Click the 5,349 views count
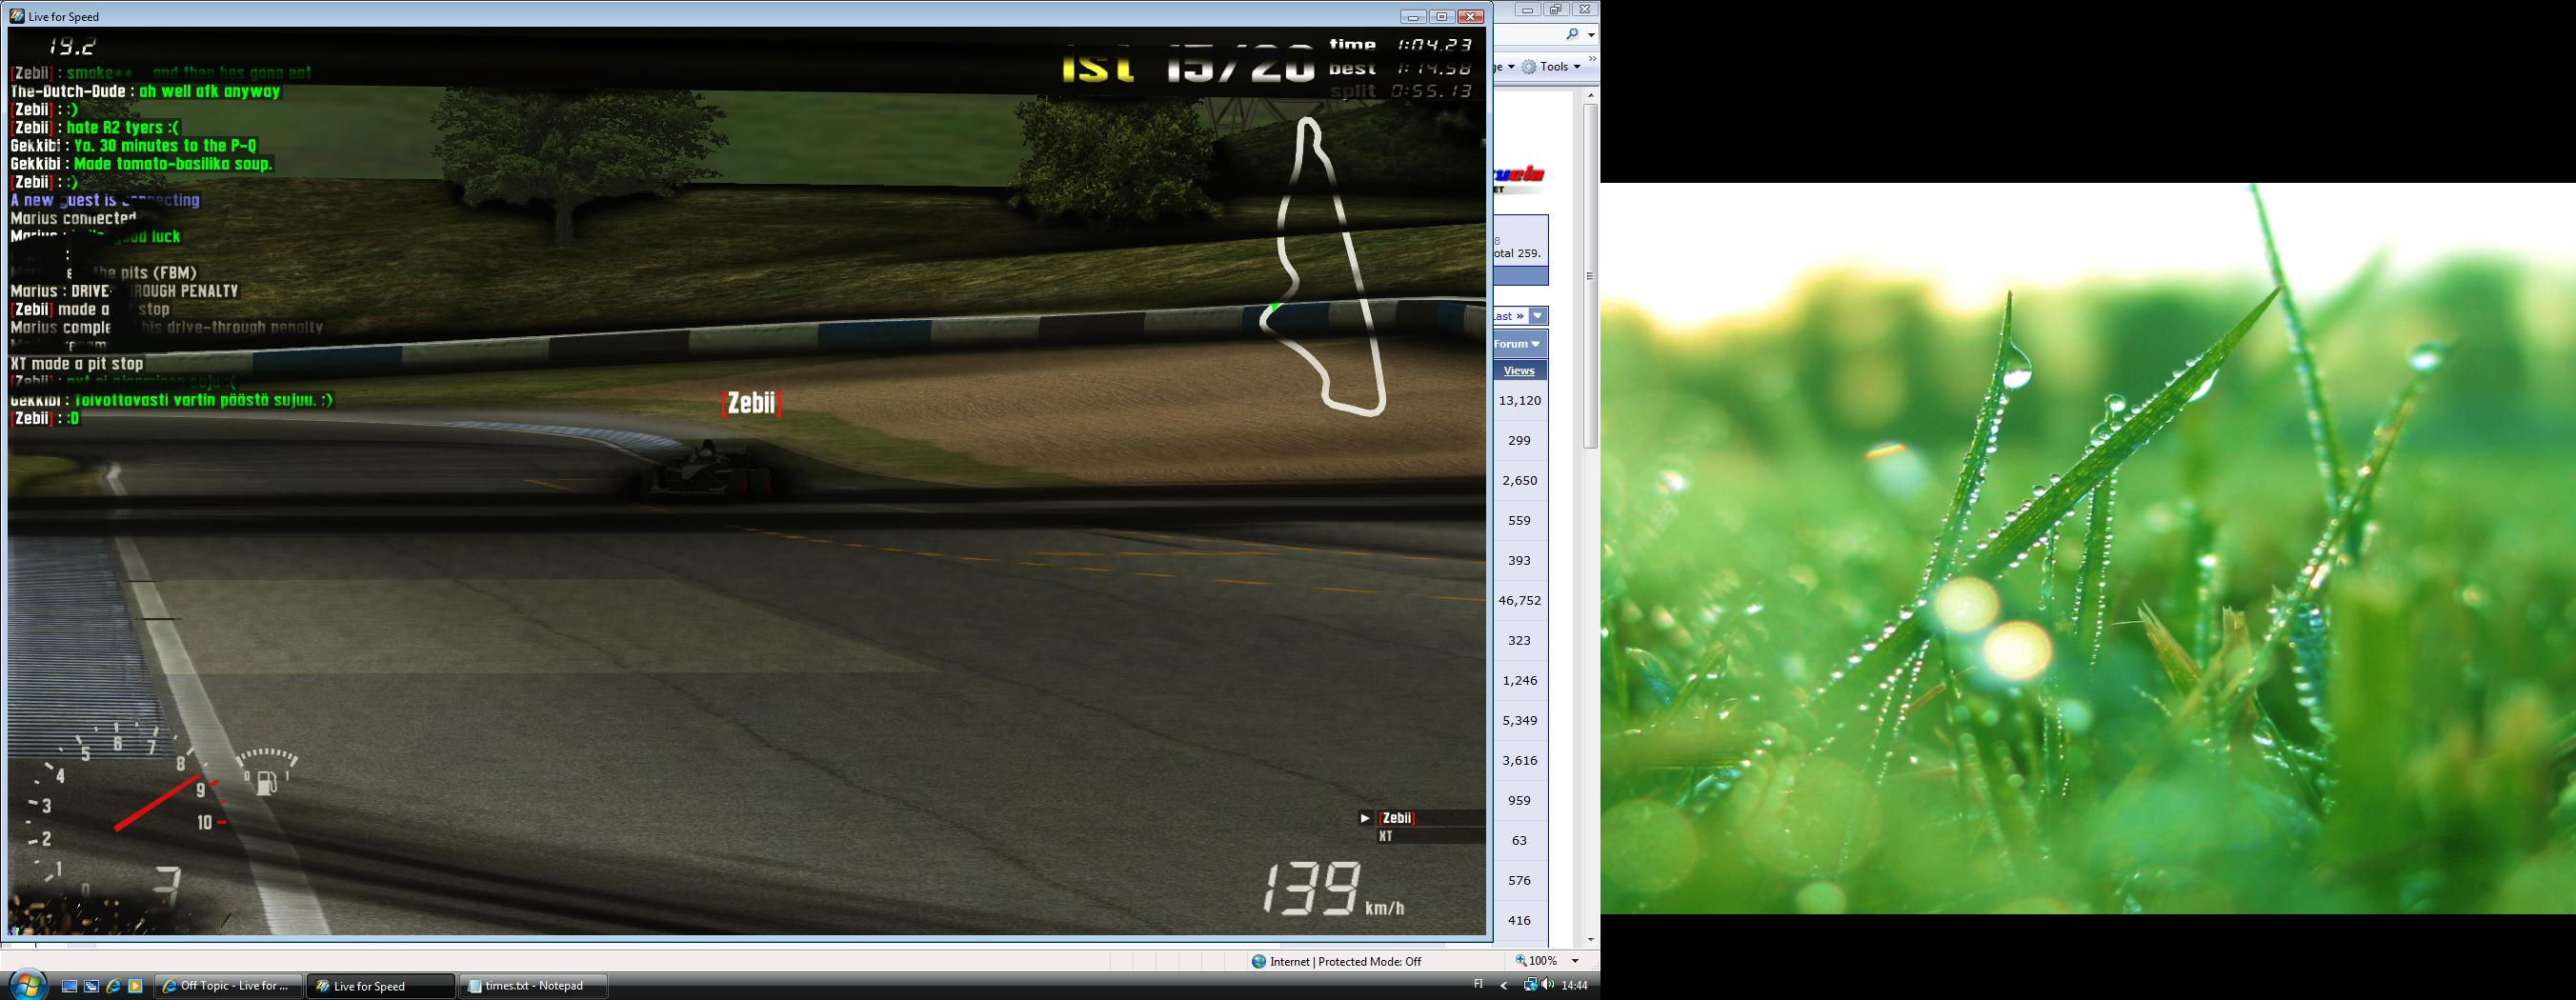Image resolution: width=2576 pixels, height=1000 pixels. (x=1520, y=720)
